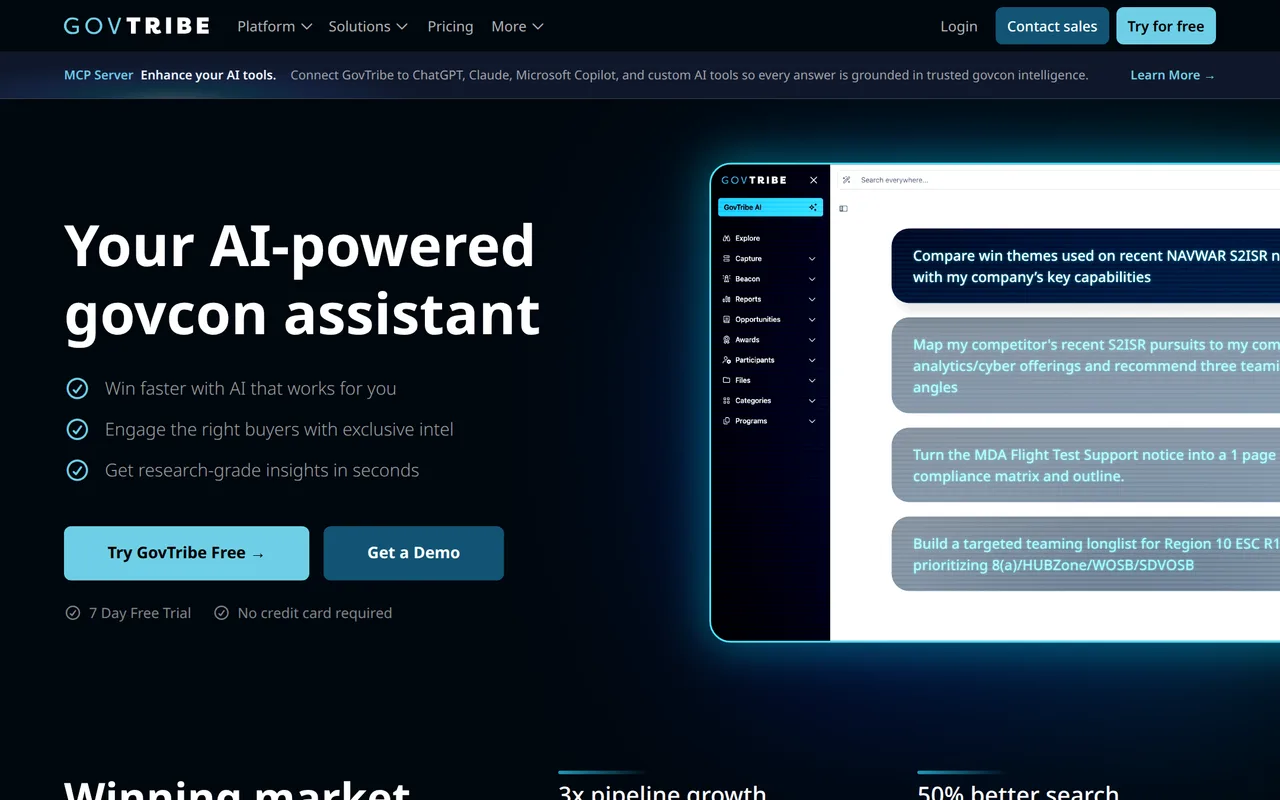Expand the Participants section chevron

[812, 360]
